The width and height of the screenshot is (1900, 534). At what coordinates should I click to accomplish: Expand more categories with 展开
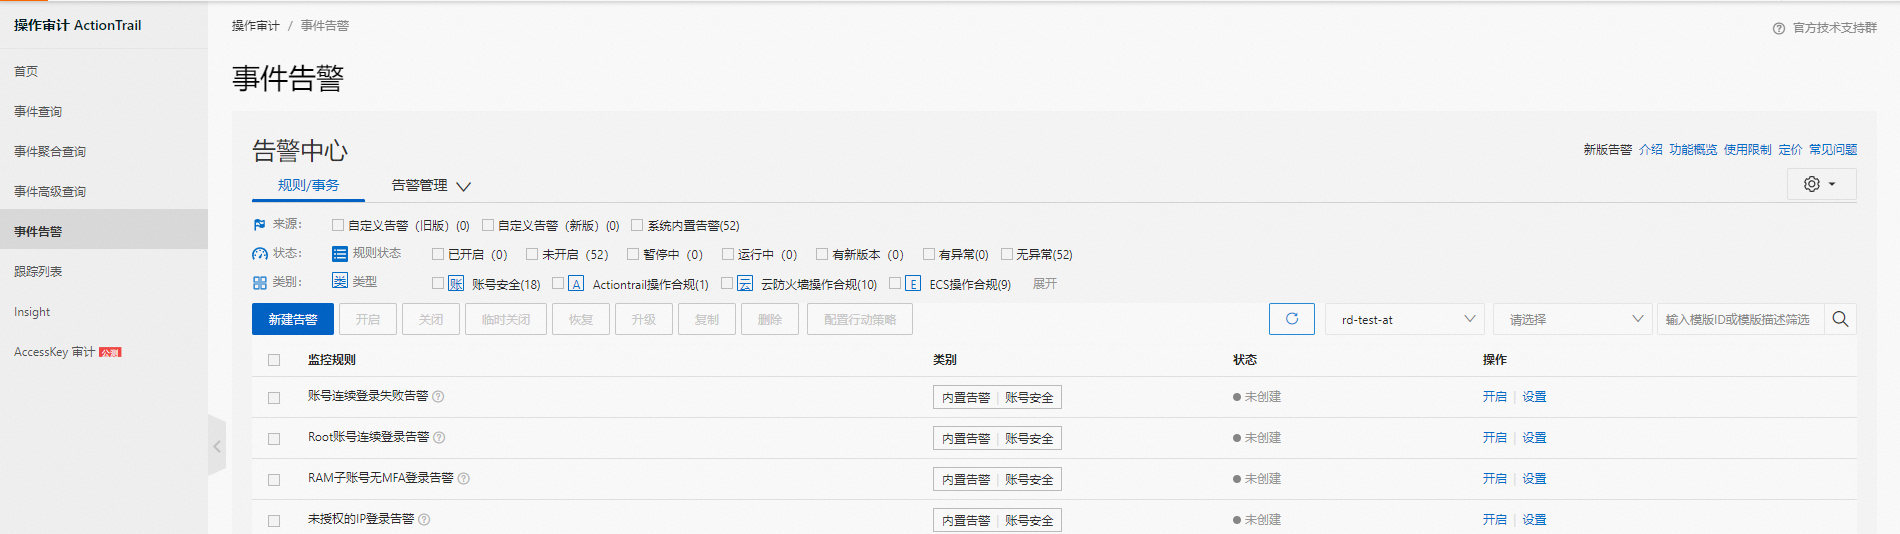coord(1045,284)
